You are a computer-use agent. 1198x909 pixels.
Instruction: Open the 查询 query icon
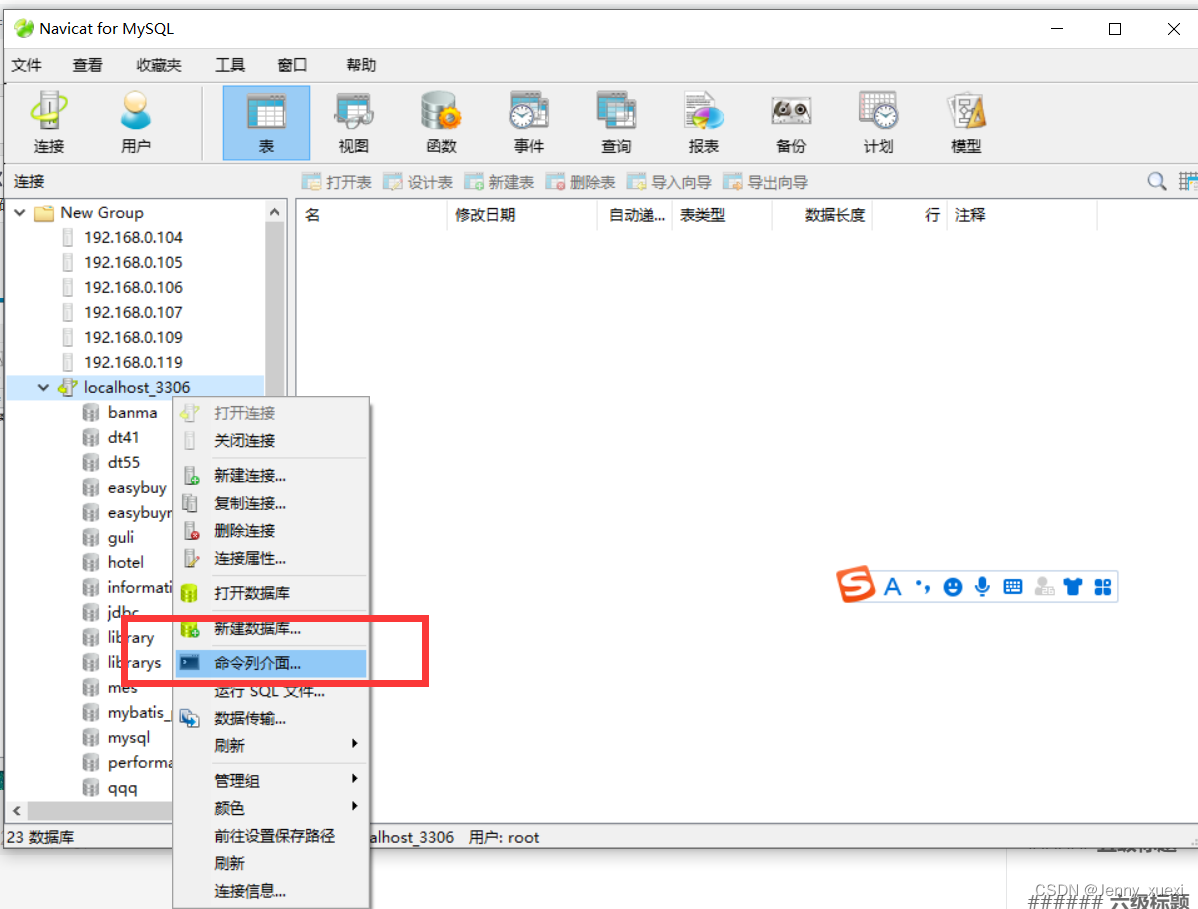616,122
